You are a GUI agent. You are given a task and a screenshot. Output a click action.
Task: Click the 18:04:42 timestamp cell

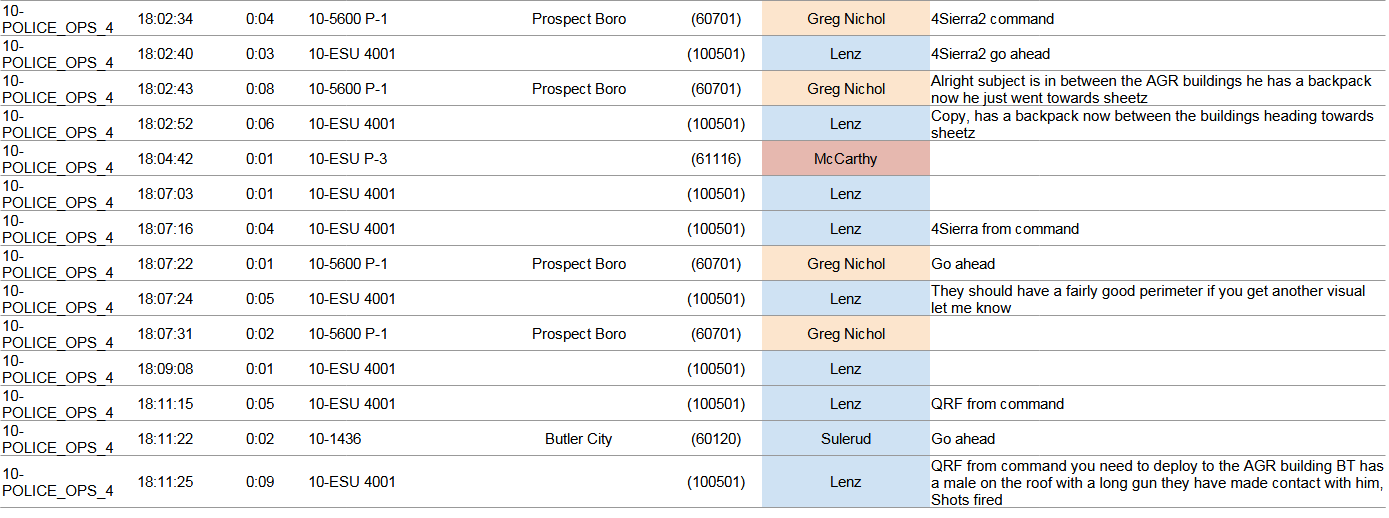166,159
